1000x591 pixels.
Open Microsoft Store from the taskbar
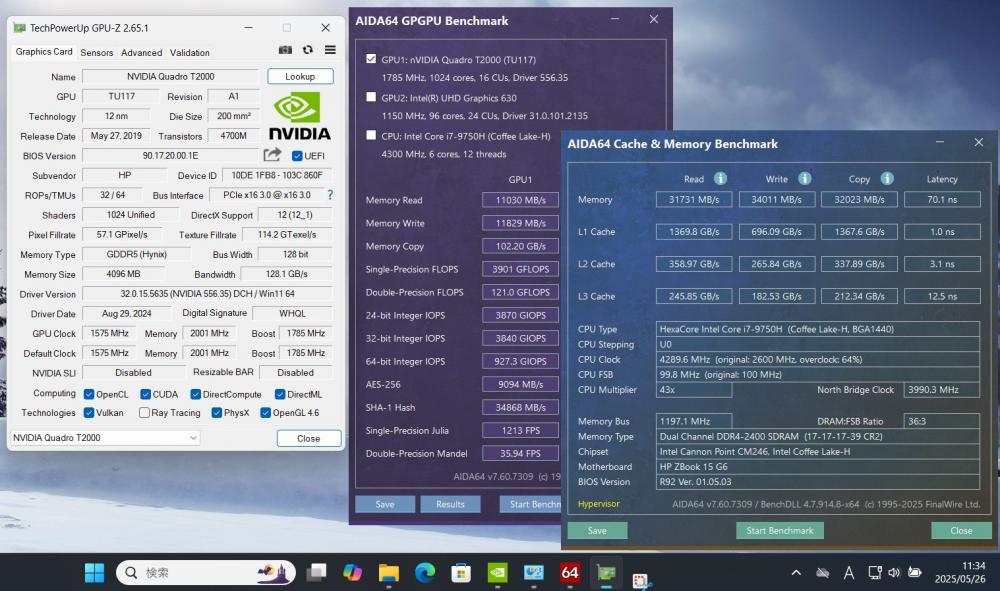(461, 573)
